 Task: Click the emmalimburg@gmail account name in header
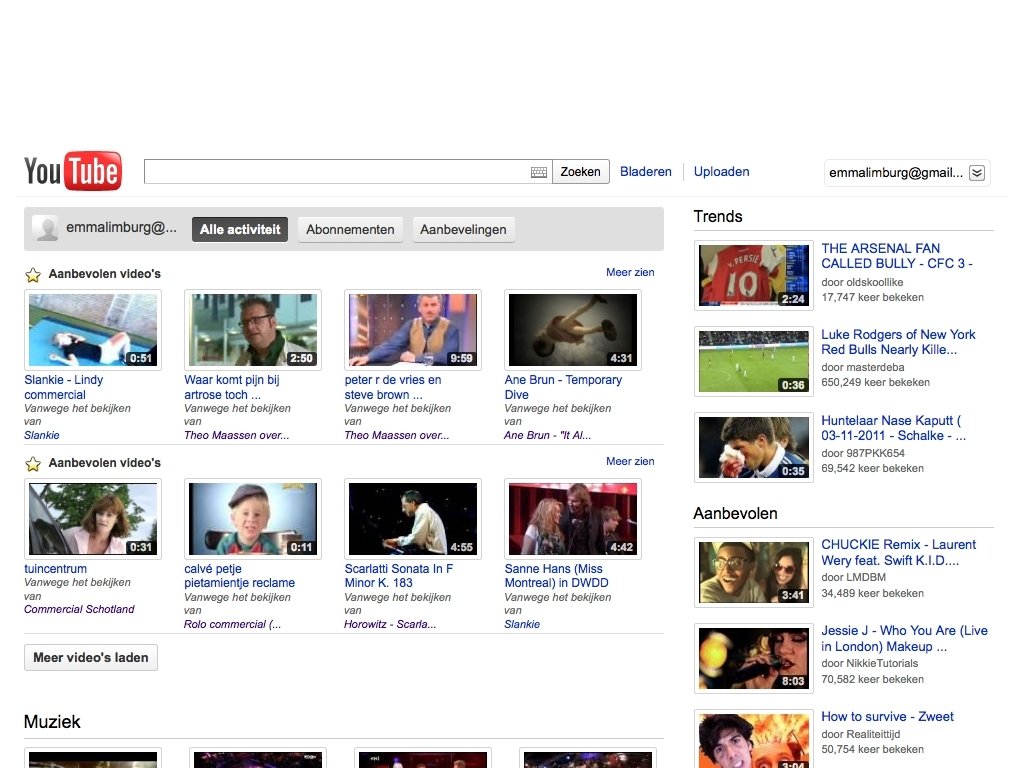click(895, 172)
